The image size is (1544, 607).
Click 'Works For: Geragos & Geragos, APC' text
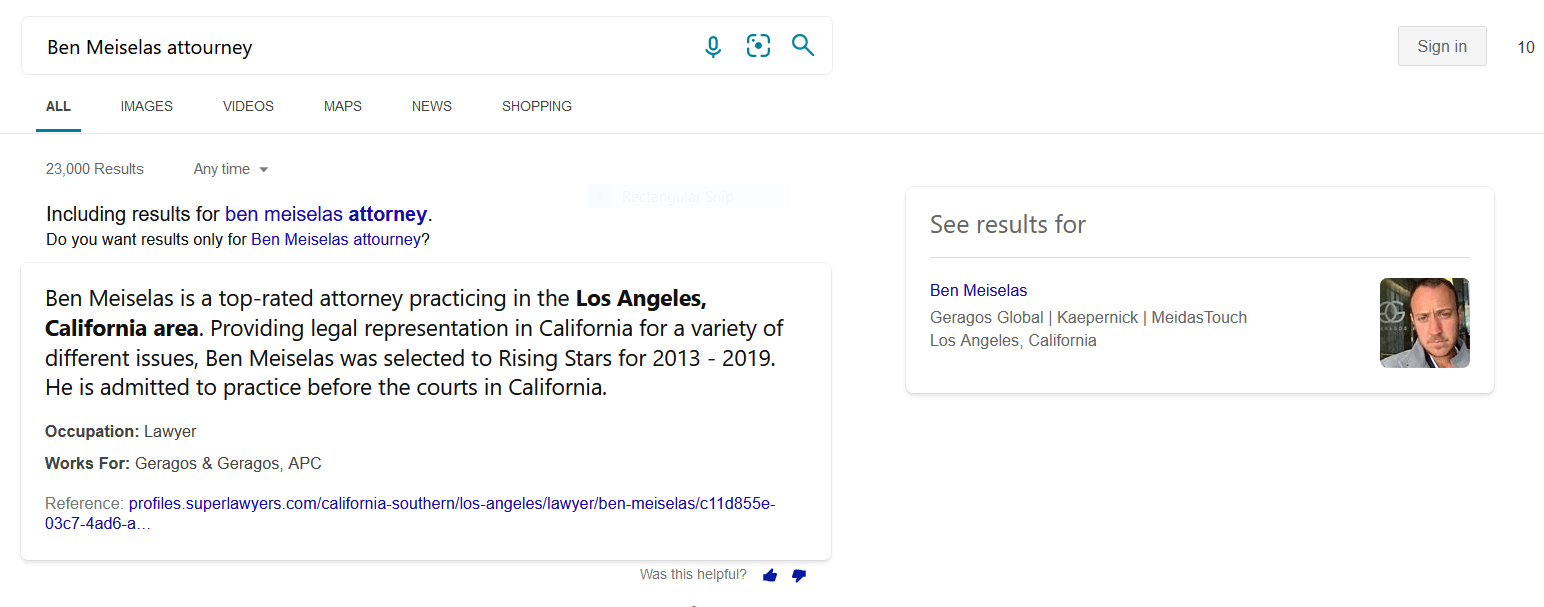[x=183, y=464]
